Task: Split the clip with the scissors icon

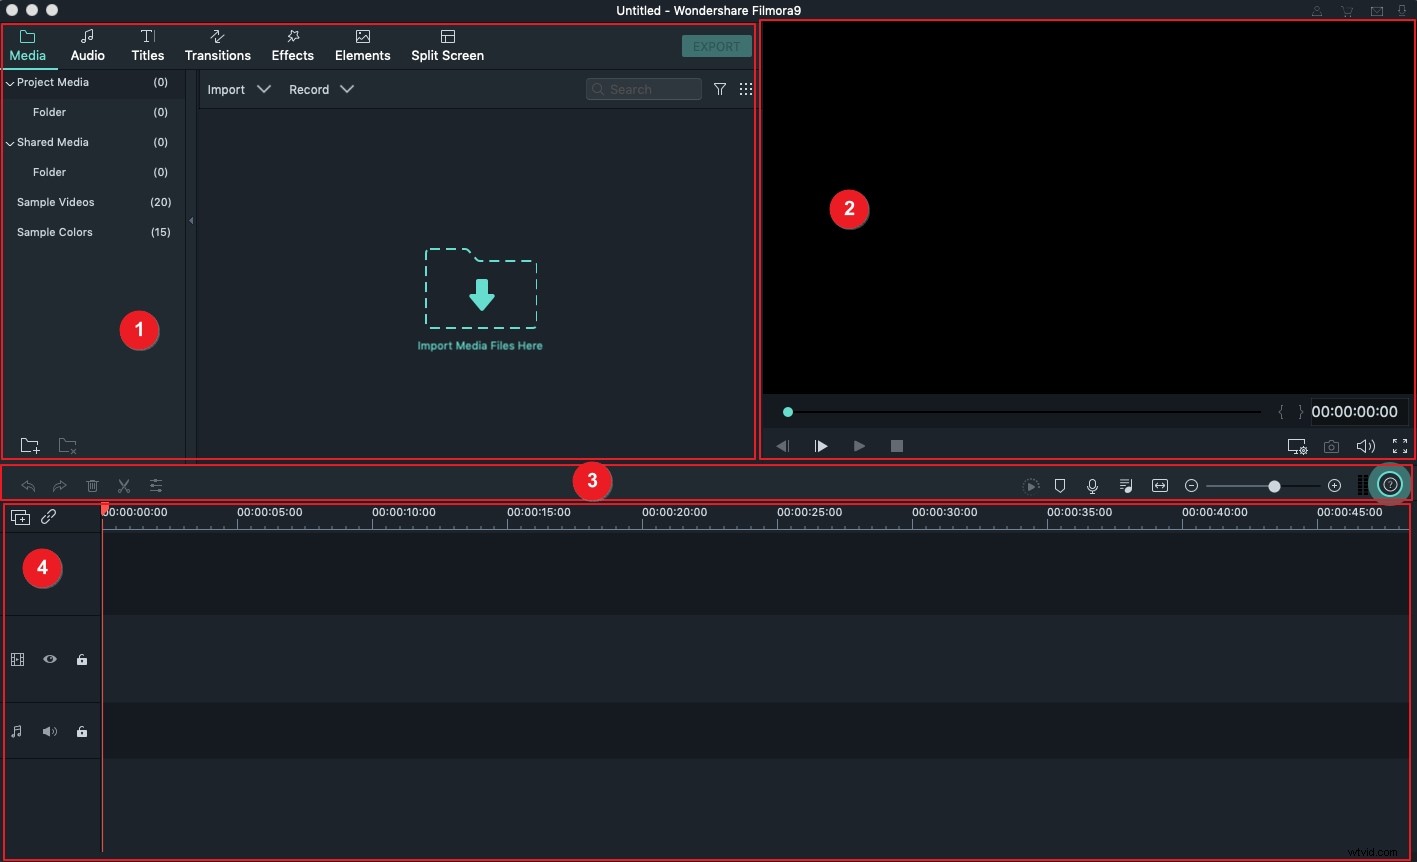Action: pyautogui.click(x=124, y=486)
